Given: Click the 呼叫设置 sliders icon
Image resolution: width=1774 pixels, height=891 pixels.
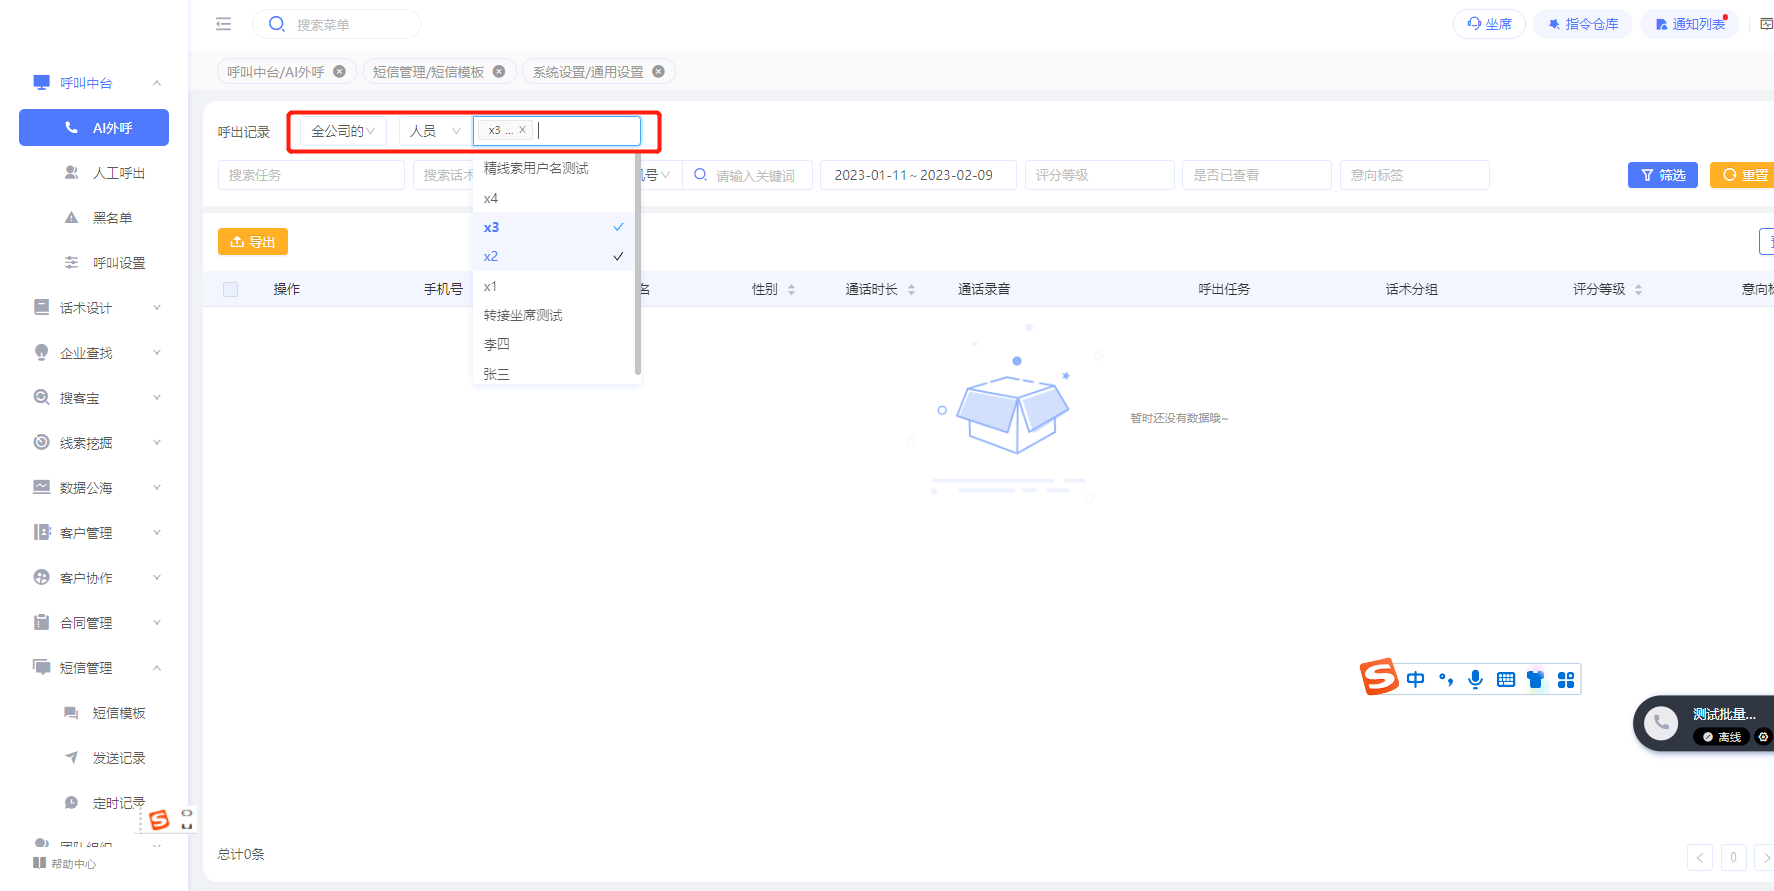Looking at the screenshot, I should tap(71, 263).
